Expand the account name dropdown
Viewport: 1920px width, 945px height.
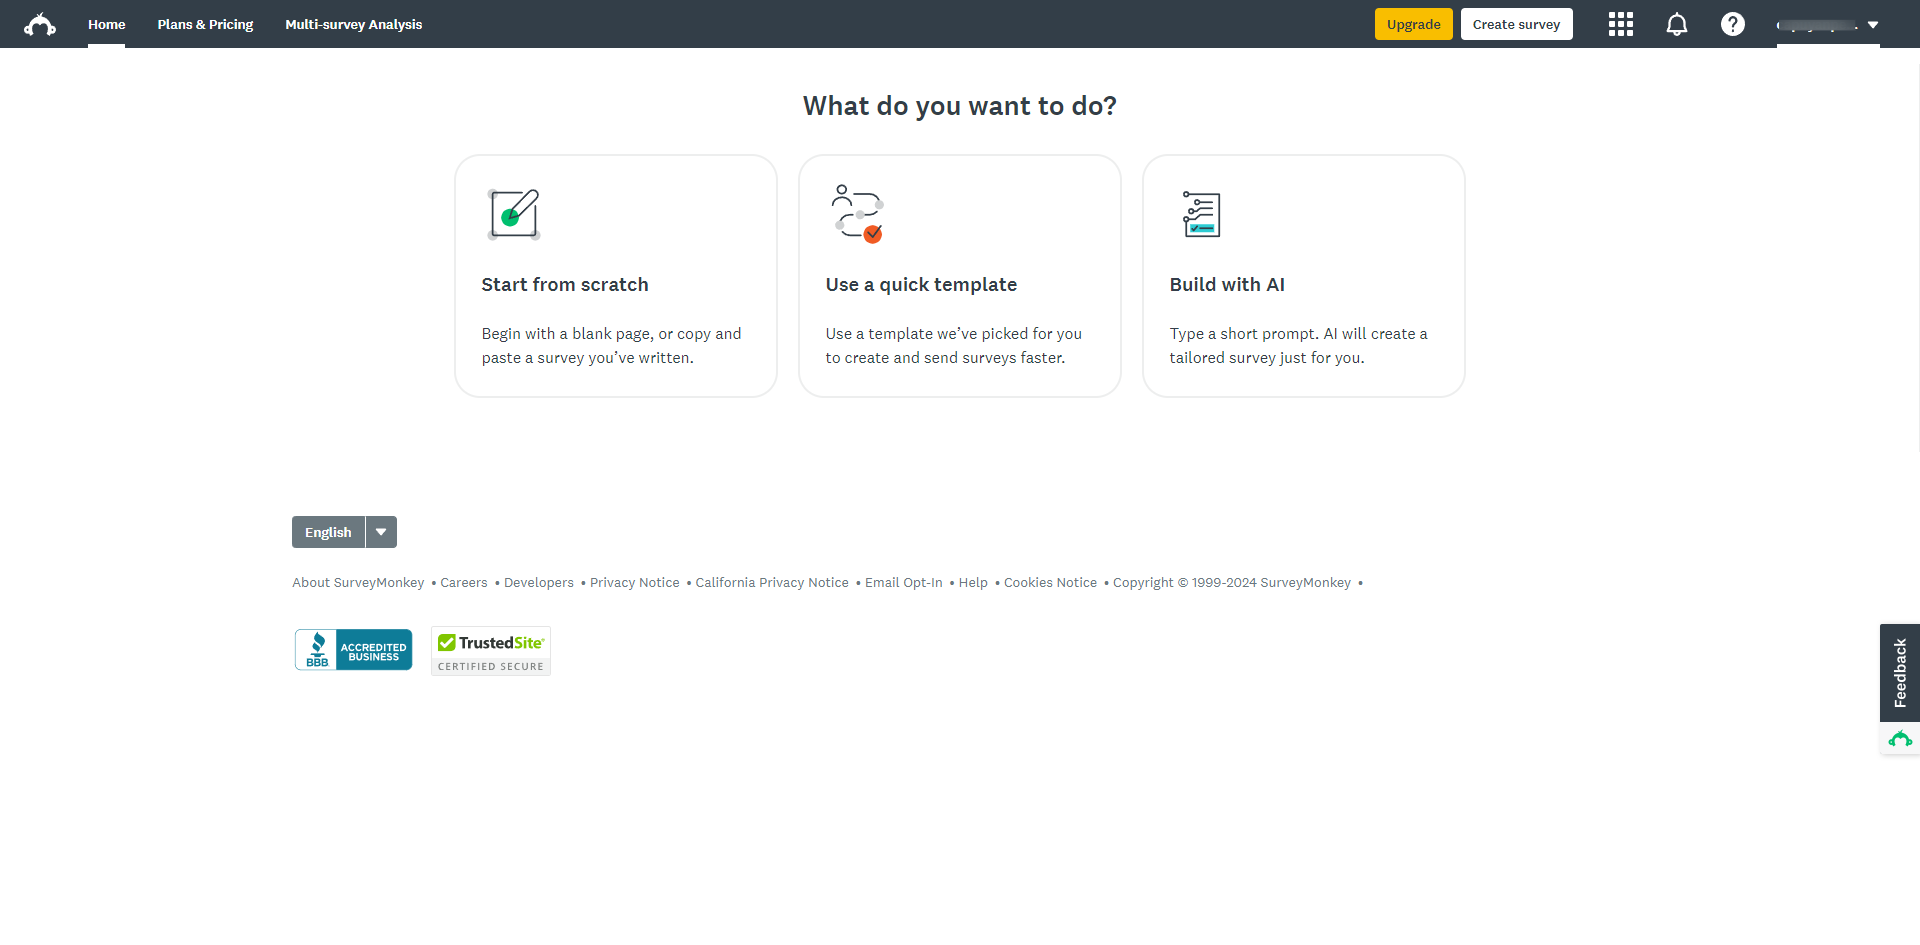point(1828,25)
